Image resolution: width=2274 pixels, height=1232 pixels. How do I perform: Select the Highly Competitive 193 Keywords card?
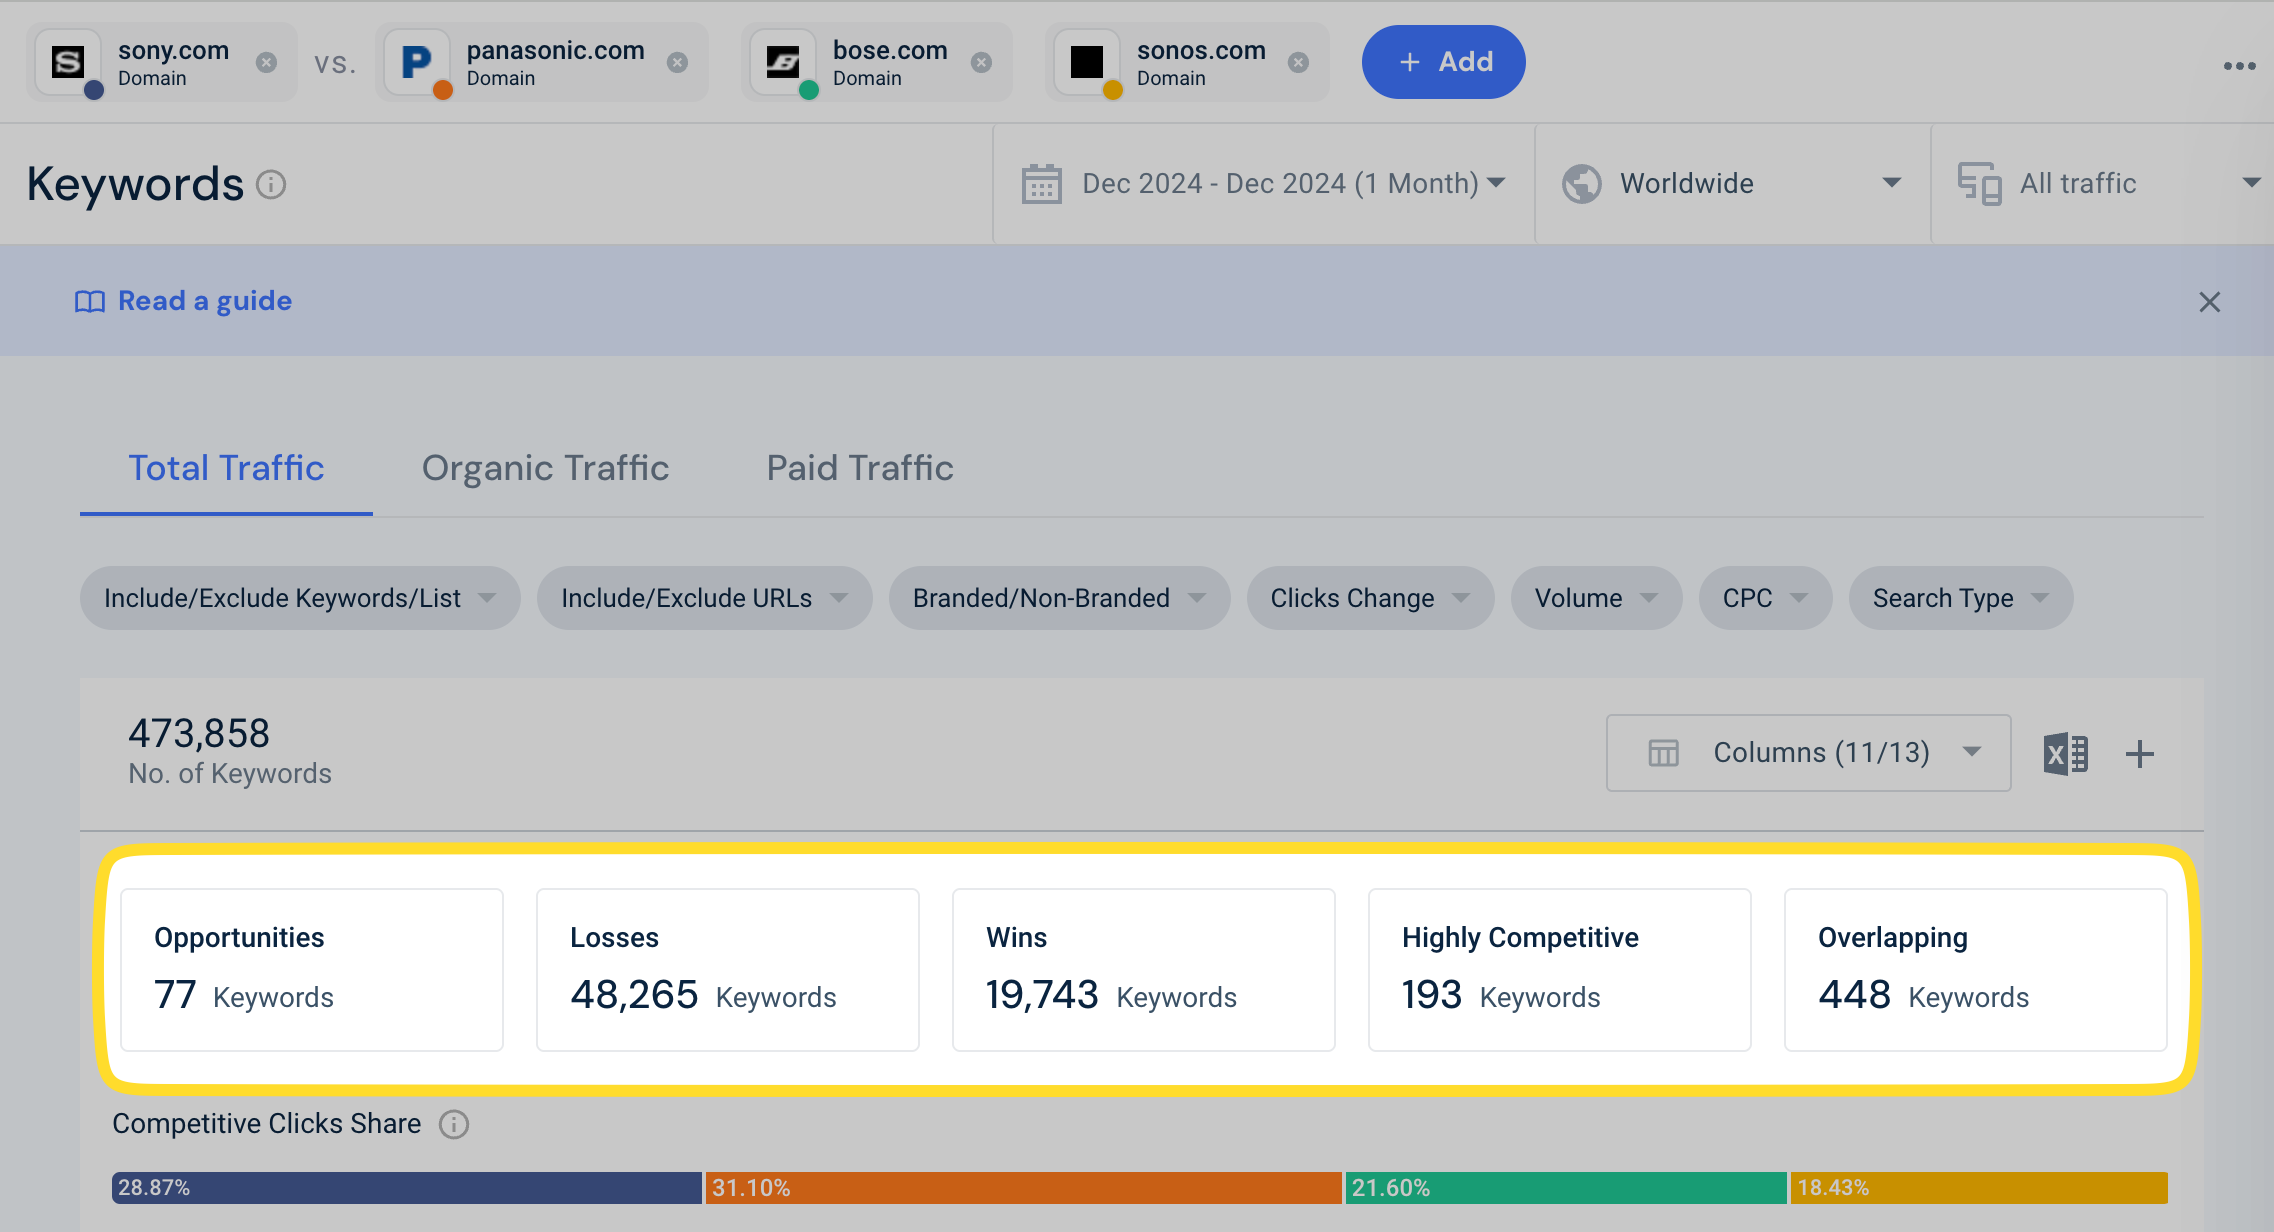point(1560,969)
